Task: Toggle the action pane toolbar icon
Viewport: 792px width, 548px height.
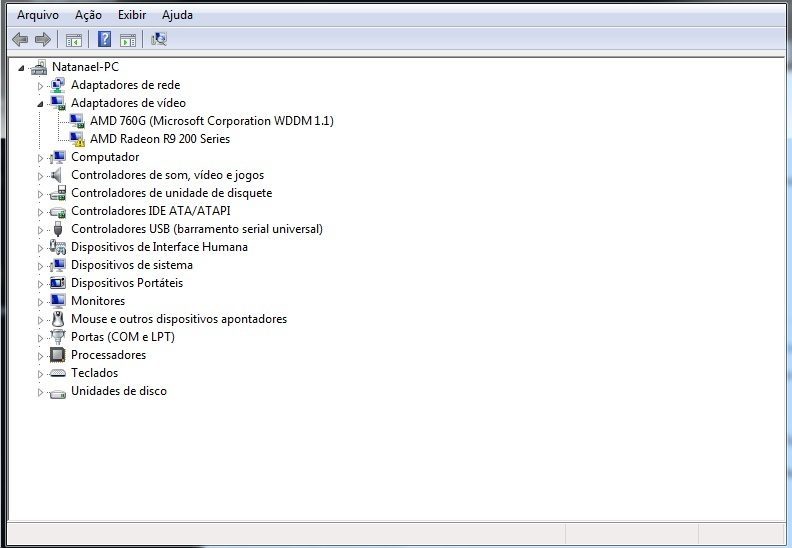Action: 128,39
